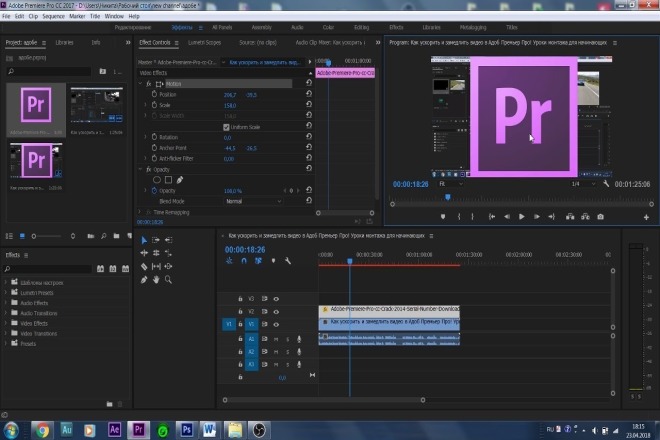
Task: Expand Lumetri Presets folder
Action: pos(6,293)
